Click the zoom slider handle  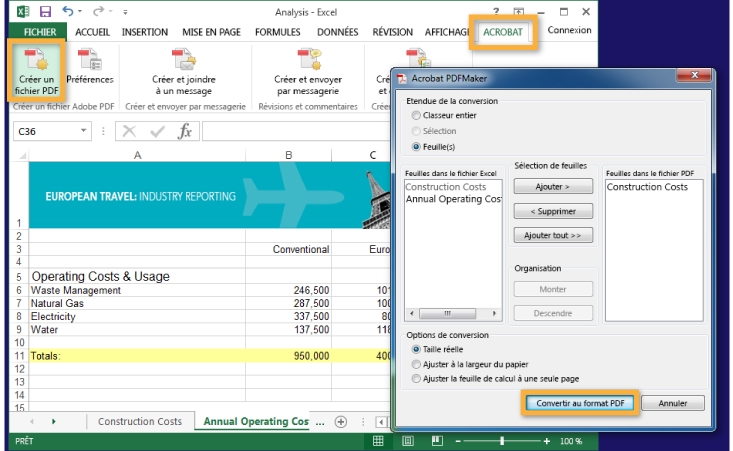[502, 441]
